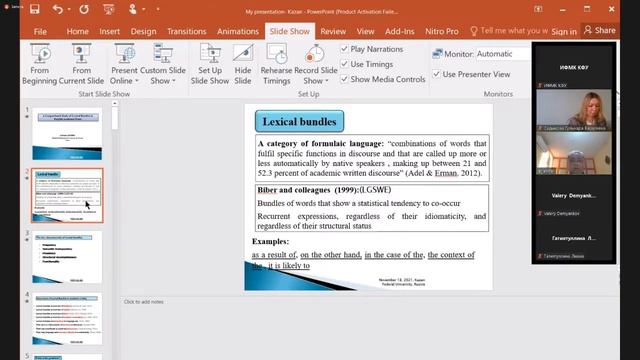Click Start From Beginning quick access icon

pyautogui.click(x=109, y=9)
